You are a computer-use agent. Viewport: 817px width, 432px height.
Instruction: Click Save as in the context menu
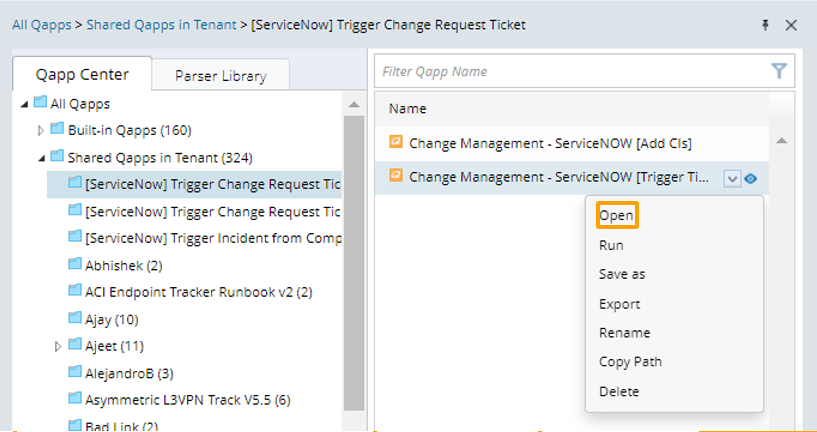pyautogui.click(x=622, y=274)
